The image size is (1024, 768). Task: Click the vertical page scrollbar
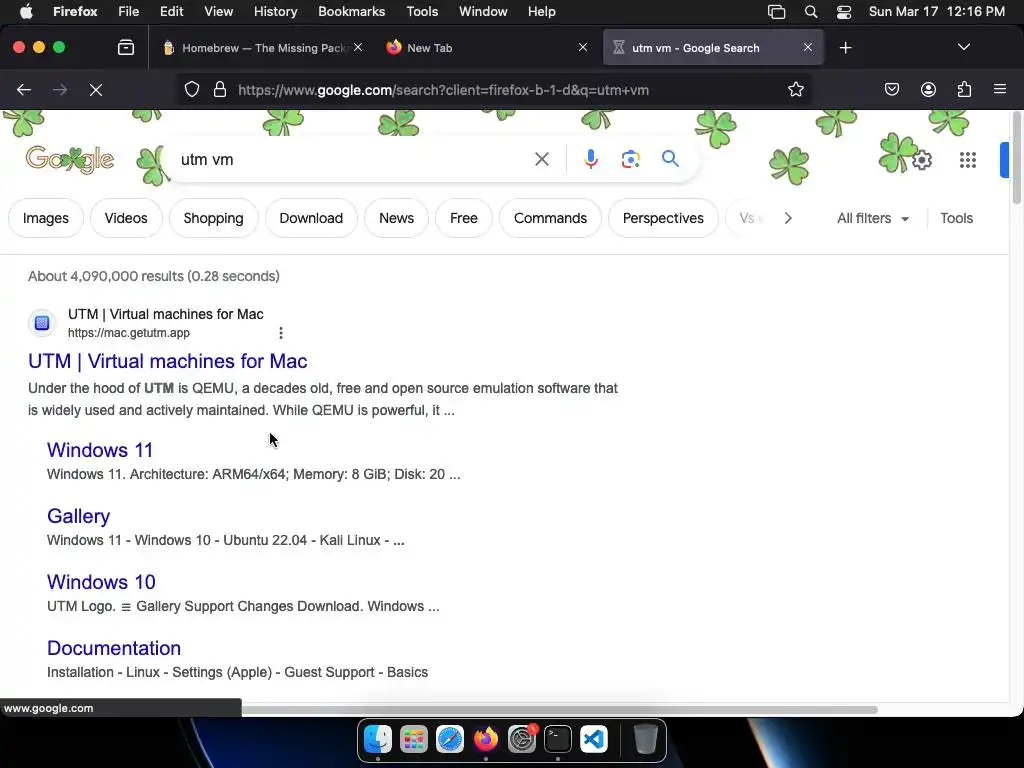click(1016, 158)
